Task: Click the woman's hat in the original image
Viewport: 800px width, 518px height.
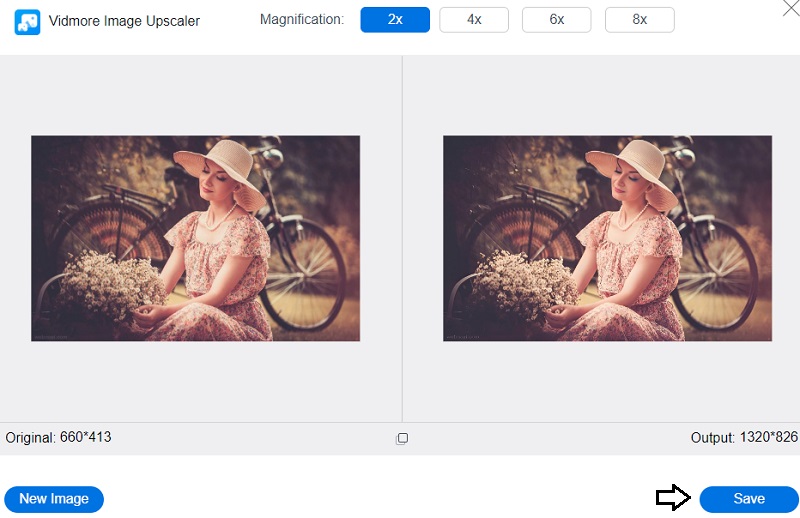Action: click(215, 158)
